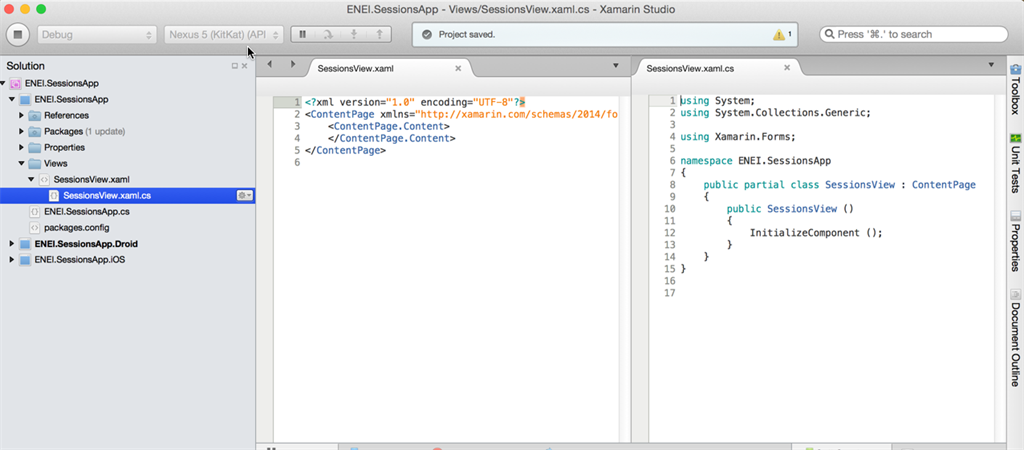Click the Stop debugging button
Viewport: 1024px width, 450px height.
click(18, 34)
